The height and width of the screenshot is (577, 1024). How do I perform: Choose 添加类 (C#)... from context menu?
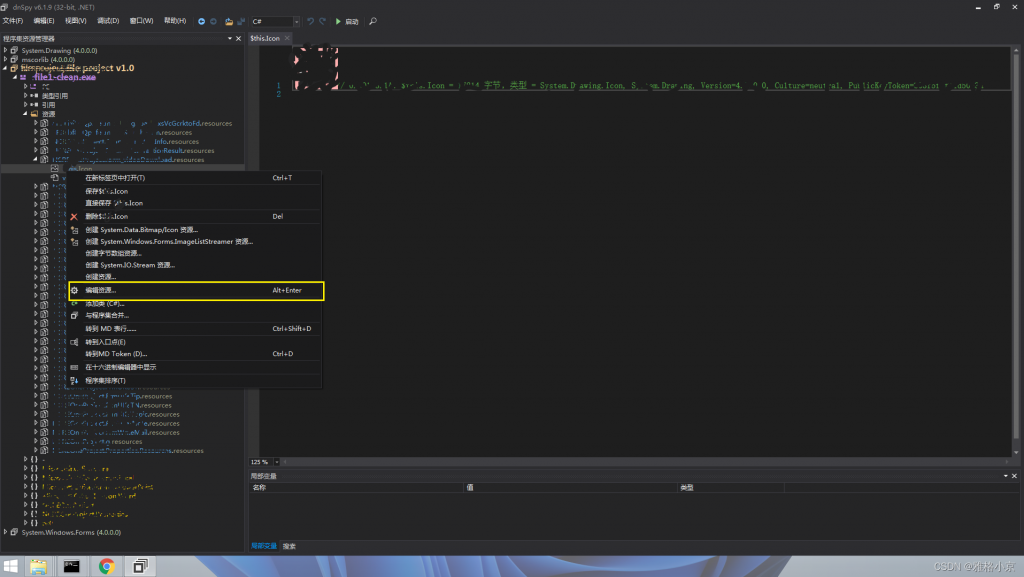(x=195, y=304)
